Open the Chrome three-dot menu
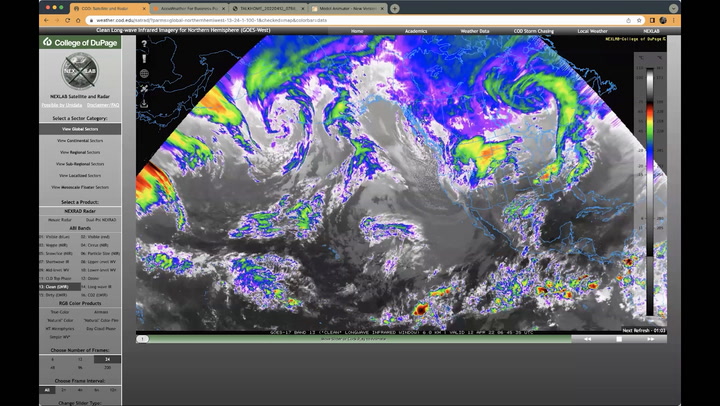This screenshot has width=720, height=406. [674, 20]
